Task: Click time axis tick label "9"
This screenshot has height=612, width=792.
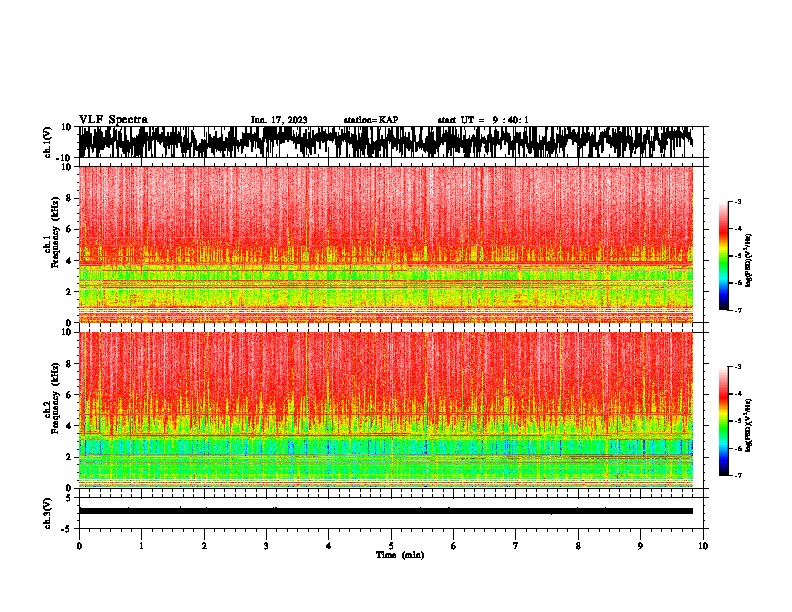Action: [640, 546]
